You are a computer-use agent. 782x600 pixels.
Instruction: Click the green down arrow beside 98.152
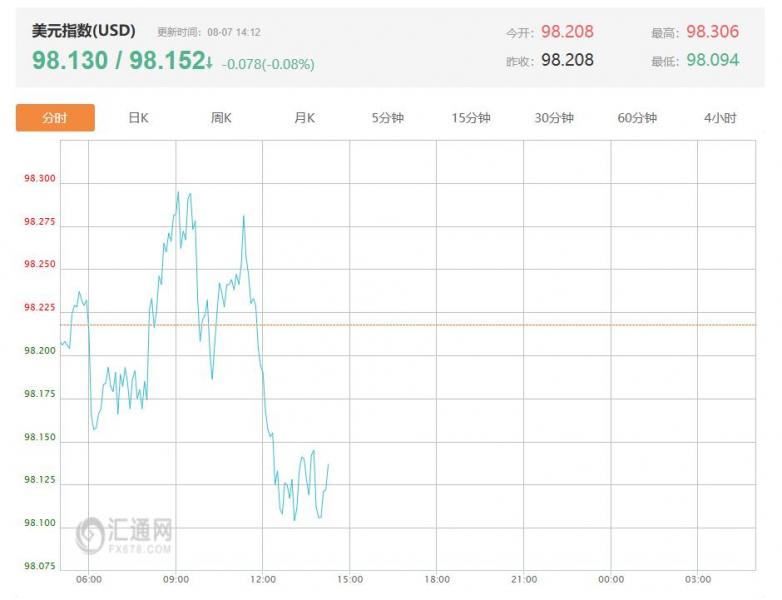point(210,63)
